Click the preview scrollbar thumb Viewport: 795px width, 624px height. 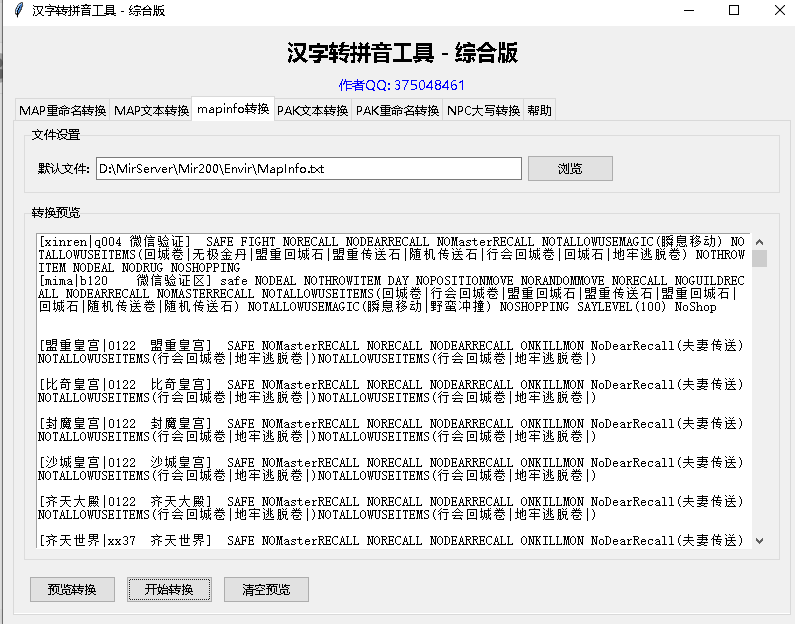pyautogui.click(x=759, y=259)
